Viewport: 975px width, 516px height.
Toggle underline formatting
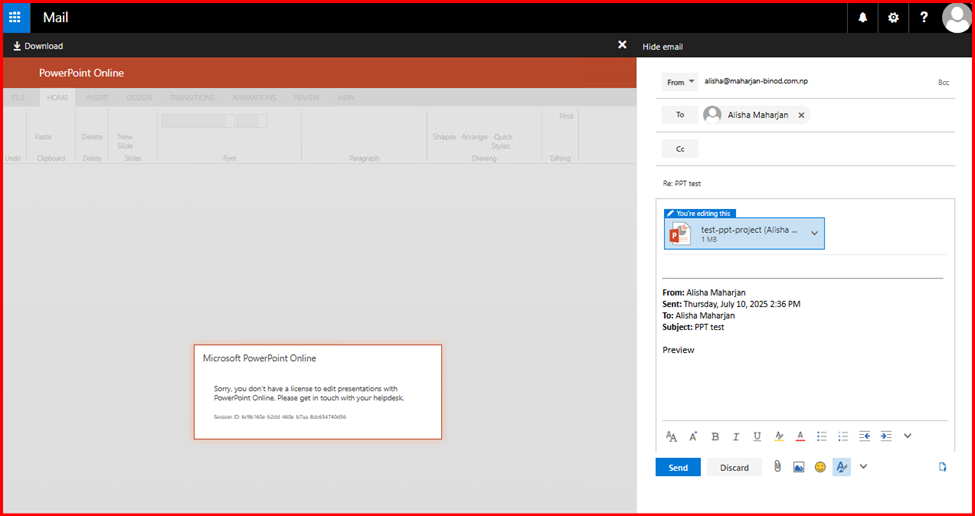[x=757, y=436]
